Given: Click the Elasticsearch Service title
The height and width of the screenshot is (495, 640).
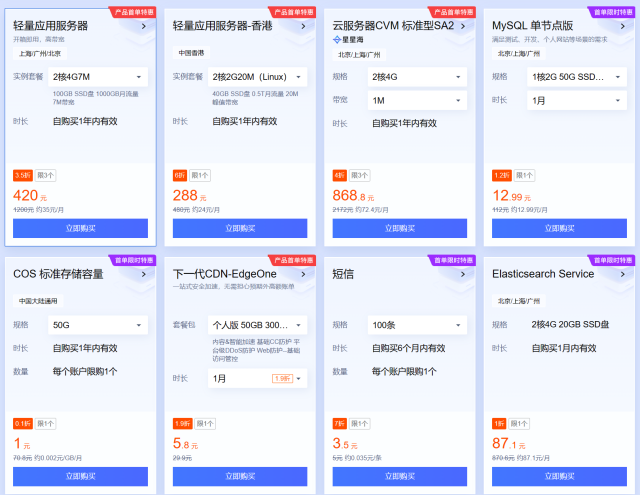Looking at the screenshot, I should (543, 274).
